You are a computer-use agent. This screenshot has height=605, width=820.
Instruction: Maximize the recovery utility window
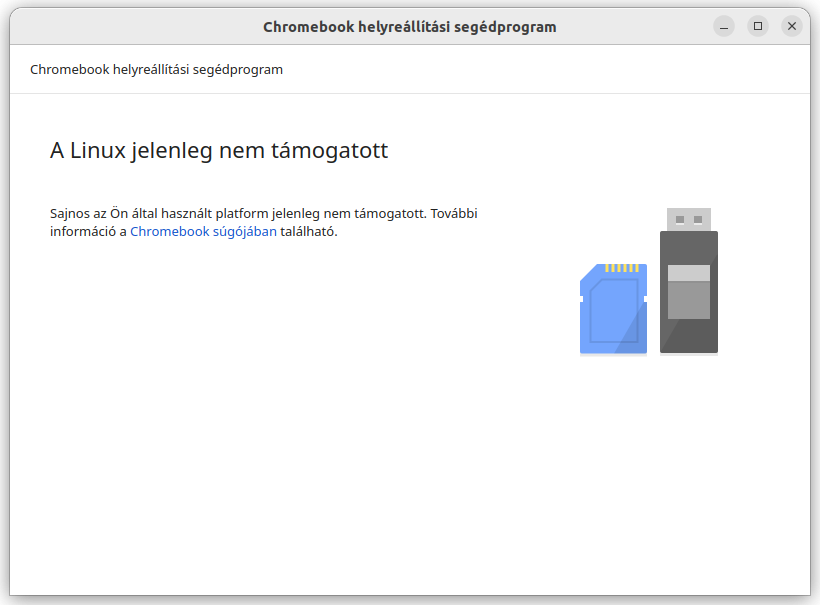758,26
